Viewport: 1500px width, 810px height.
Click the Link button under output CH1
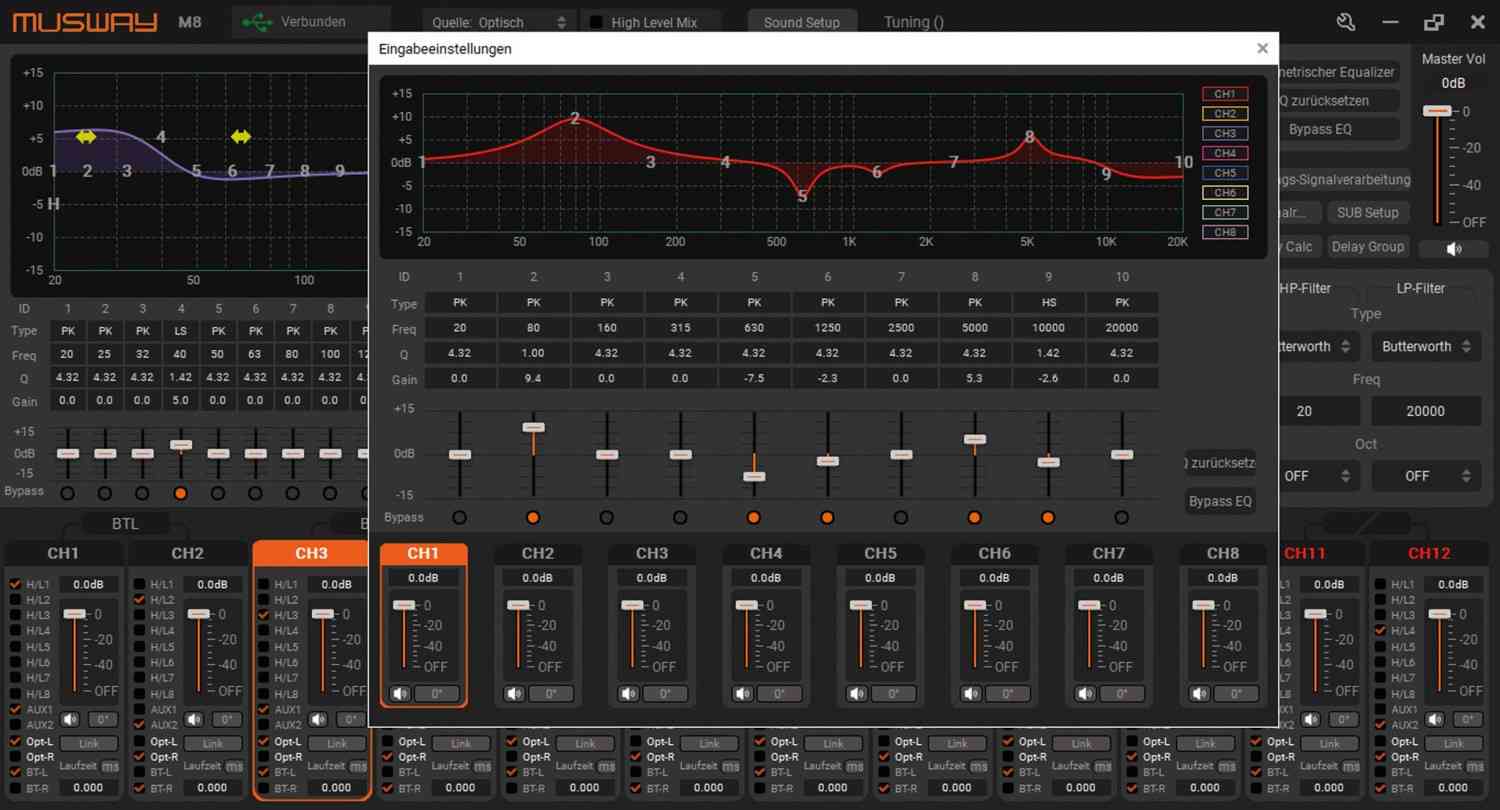pyautogui.click(x=89, y=743)
